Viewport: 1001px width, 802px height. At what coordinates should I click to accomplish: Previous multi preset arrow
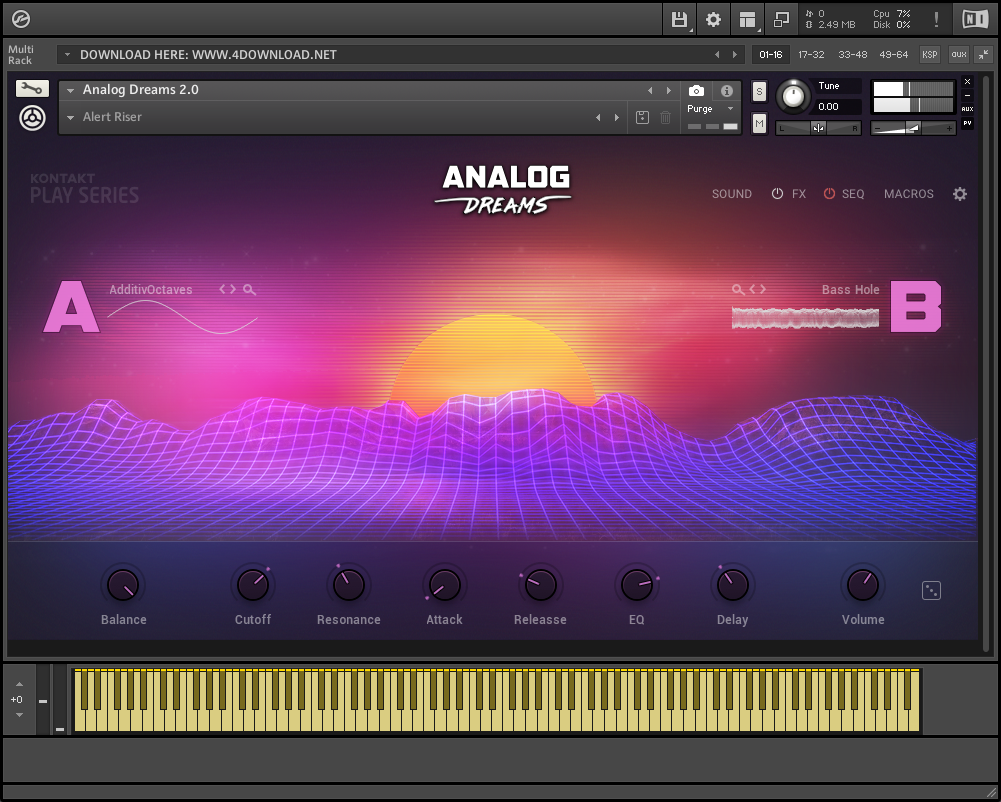coord(717,55)
